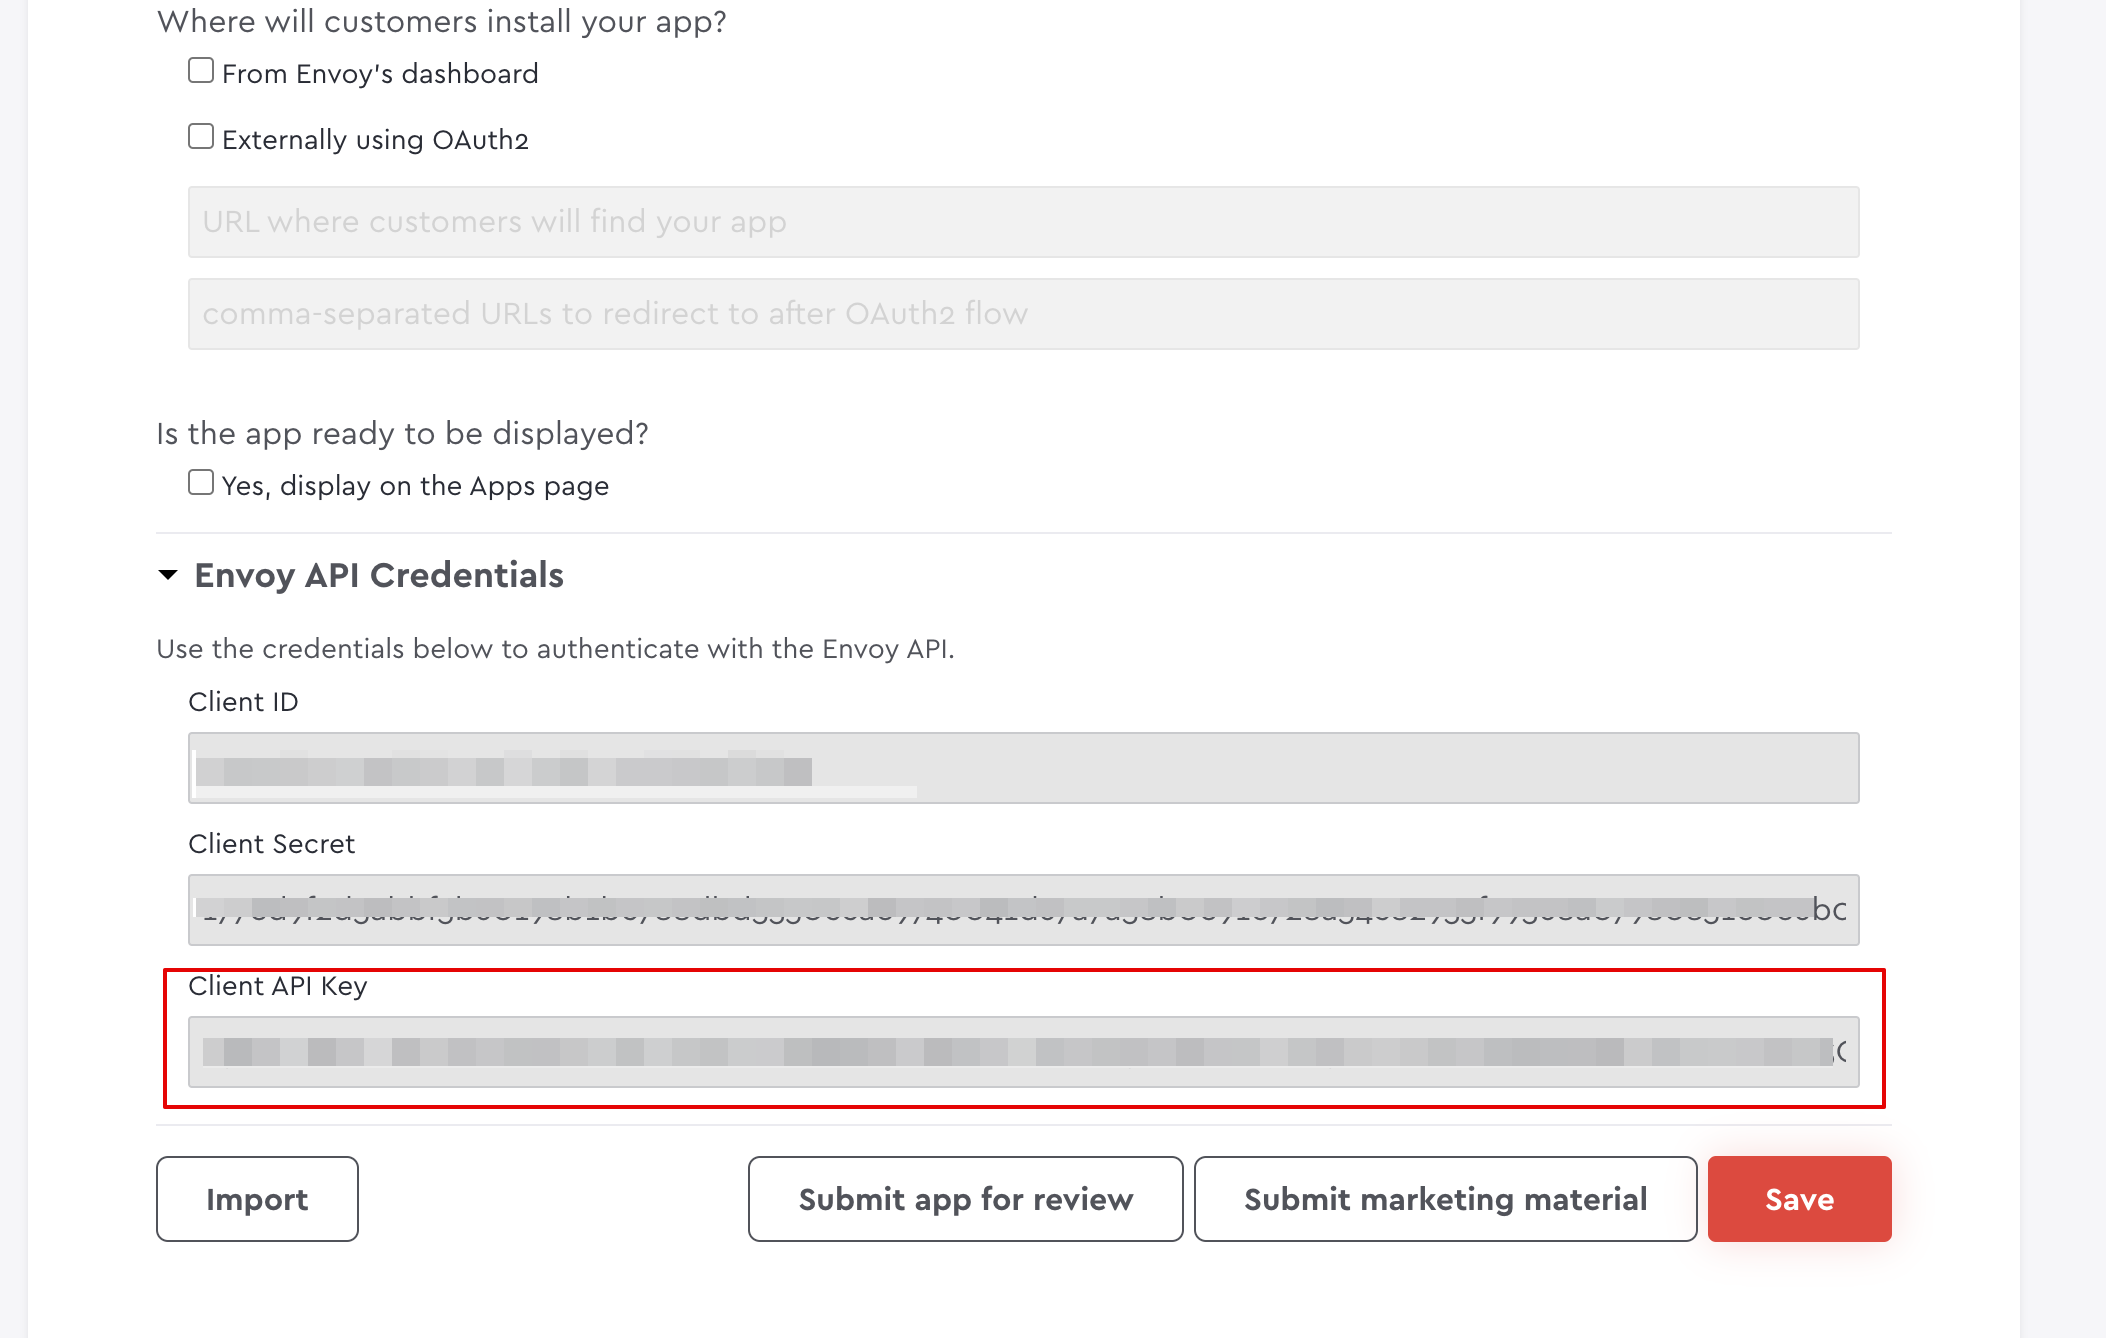Click the Client Secret label
The width and height of the screenshot is (2106, 1338).
coord(271,844)
